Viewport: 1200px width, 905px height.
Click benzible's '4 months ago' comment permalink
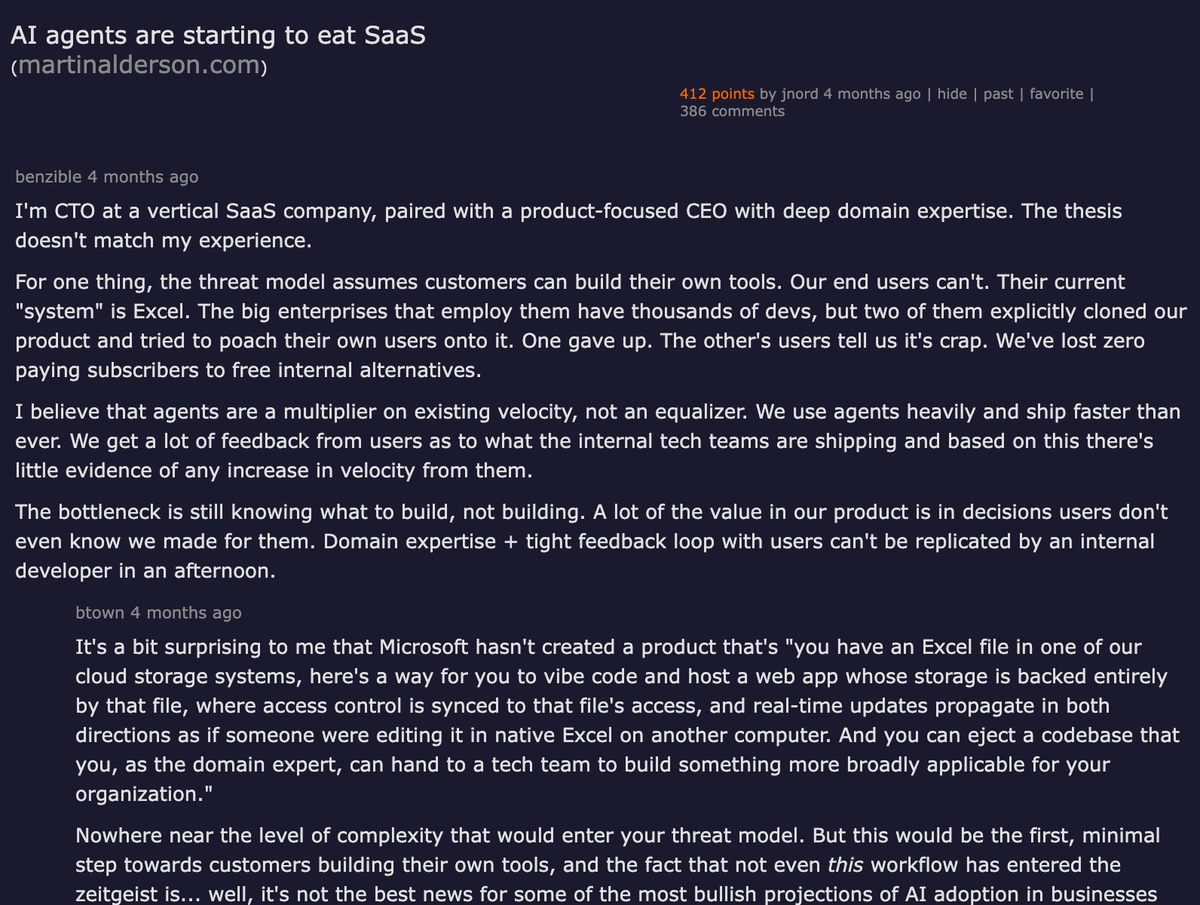click(x=142, y=177)
